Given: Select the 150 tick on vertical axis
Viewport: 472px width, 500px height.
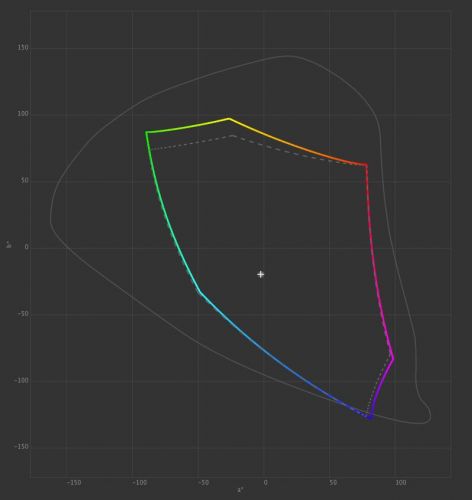Looking at the screenshot, I should (23, 48).
